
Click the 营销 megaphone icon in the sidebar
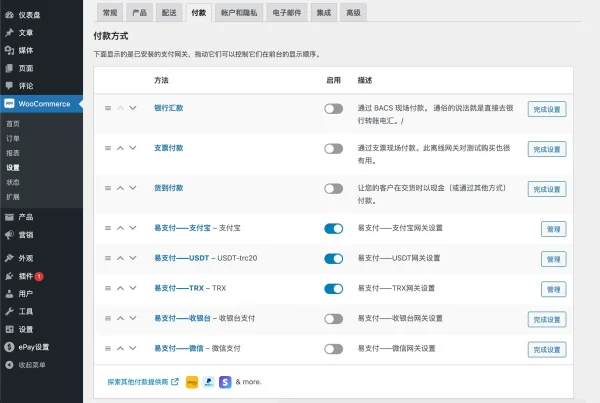(x=9, y=235)
